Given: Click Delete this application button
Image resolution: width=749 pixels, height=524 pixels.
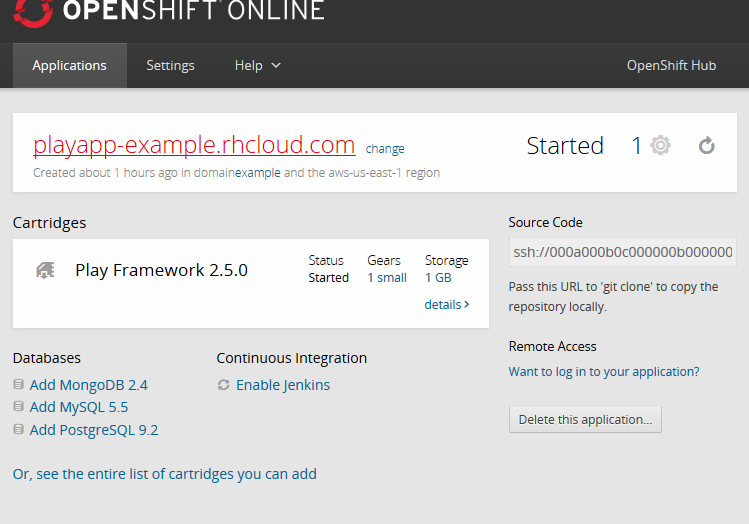Looking at the screenshot, I should coord(585,419).
